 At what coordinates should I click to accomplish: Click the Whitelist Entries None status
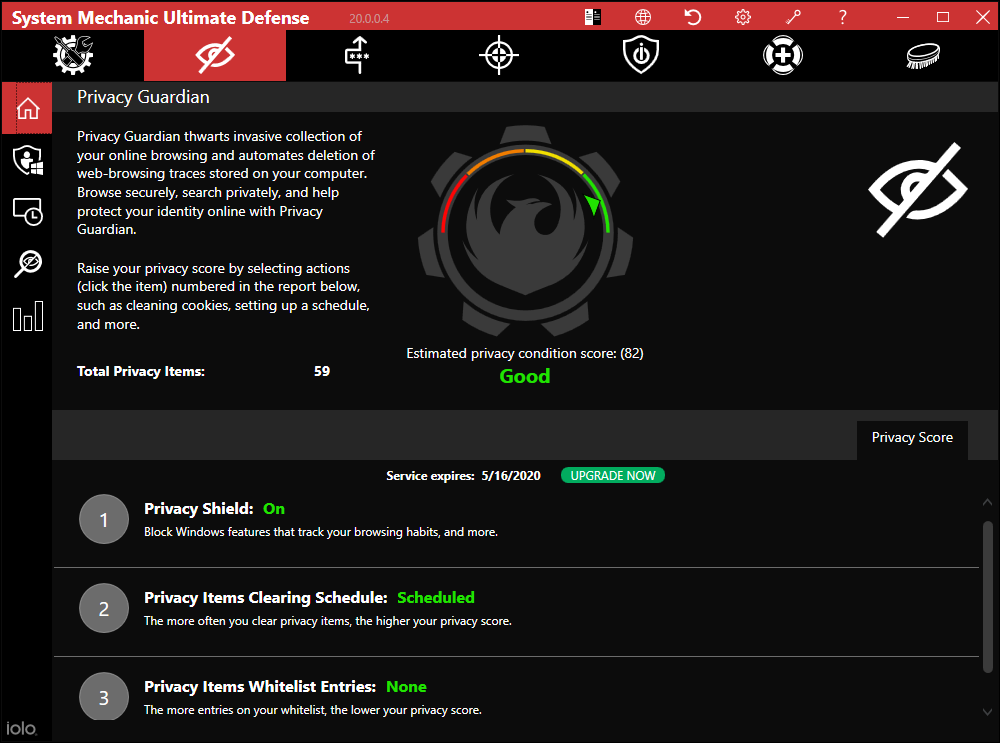[x=406, y=687]
